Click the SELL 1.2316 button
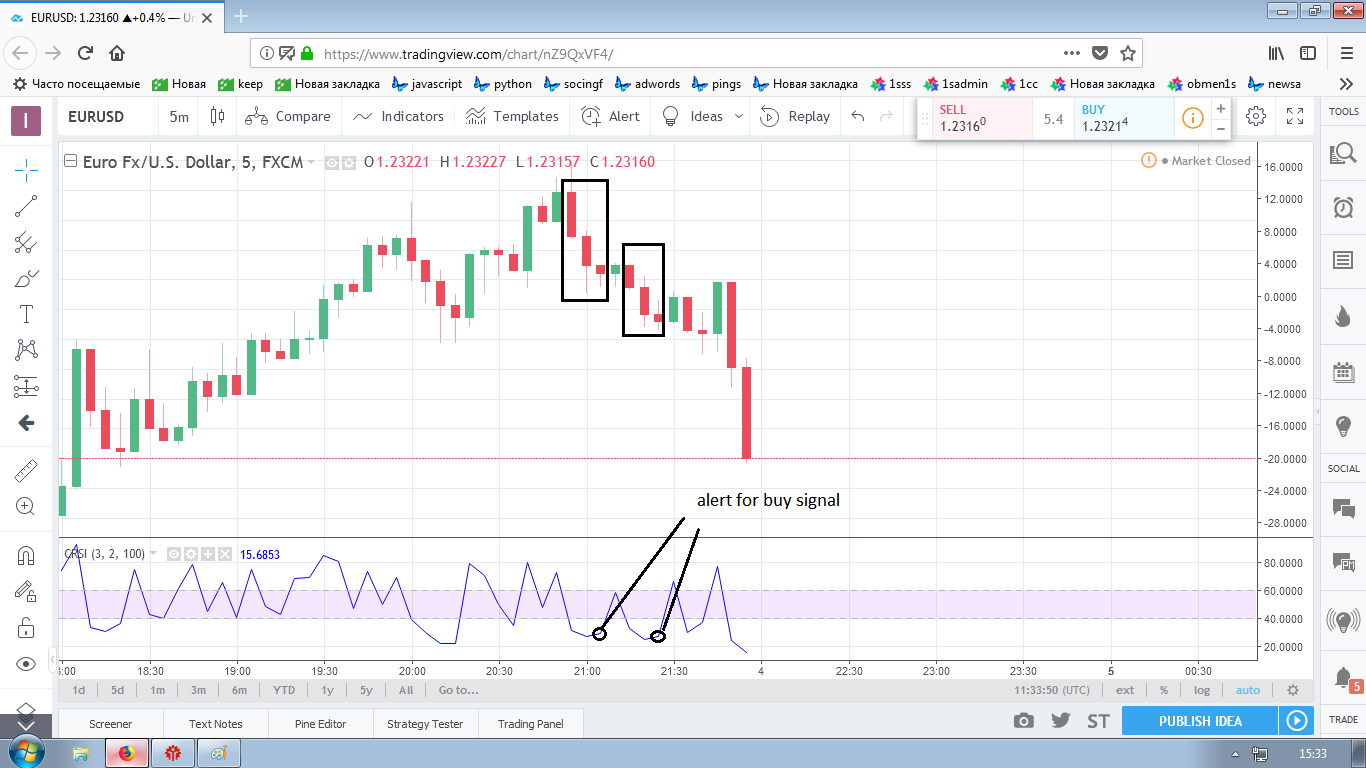This screenshot has height=768, width=1366. pos(982,118)
